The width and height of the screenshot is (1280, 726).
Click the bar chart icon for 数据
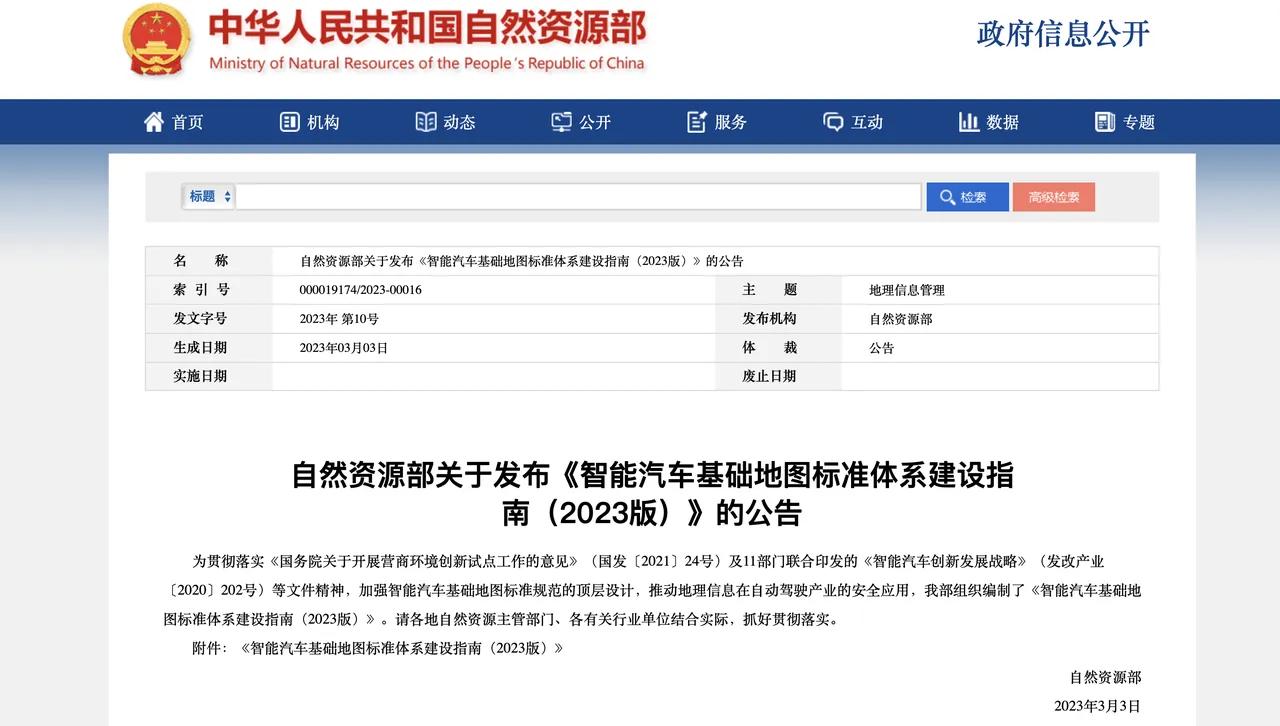[x=969, y=122]
